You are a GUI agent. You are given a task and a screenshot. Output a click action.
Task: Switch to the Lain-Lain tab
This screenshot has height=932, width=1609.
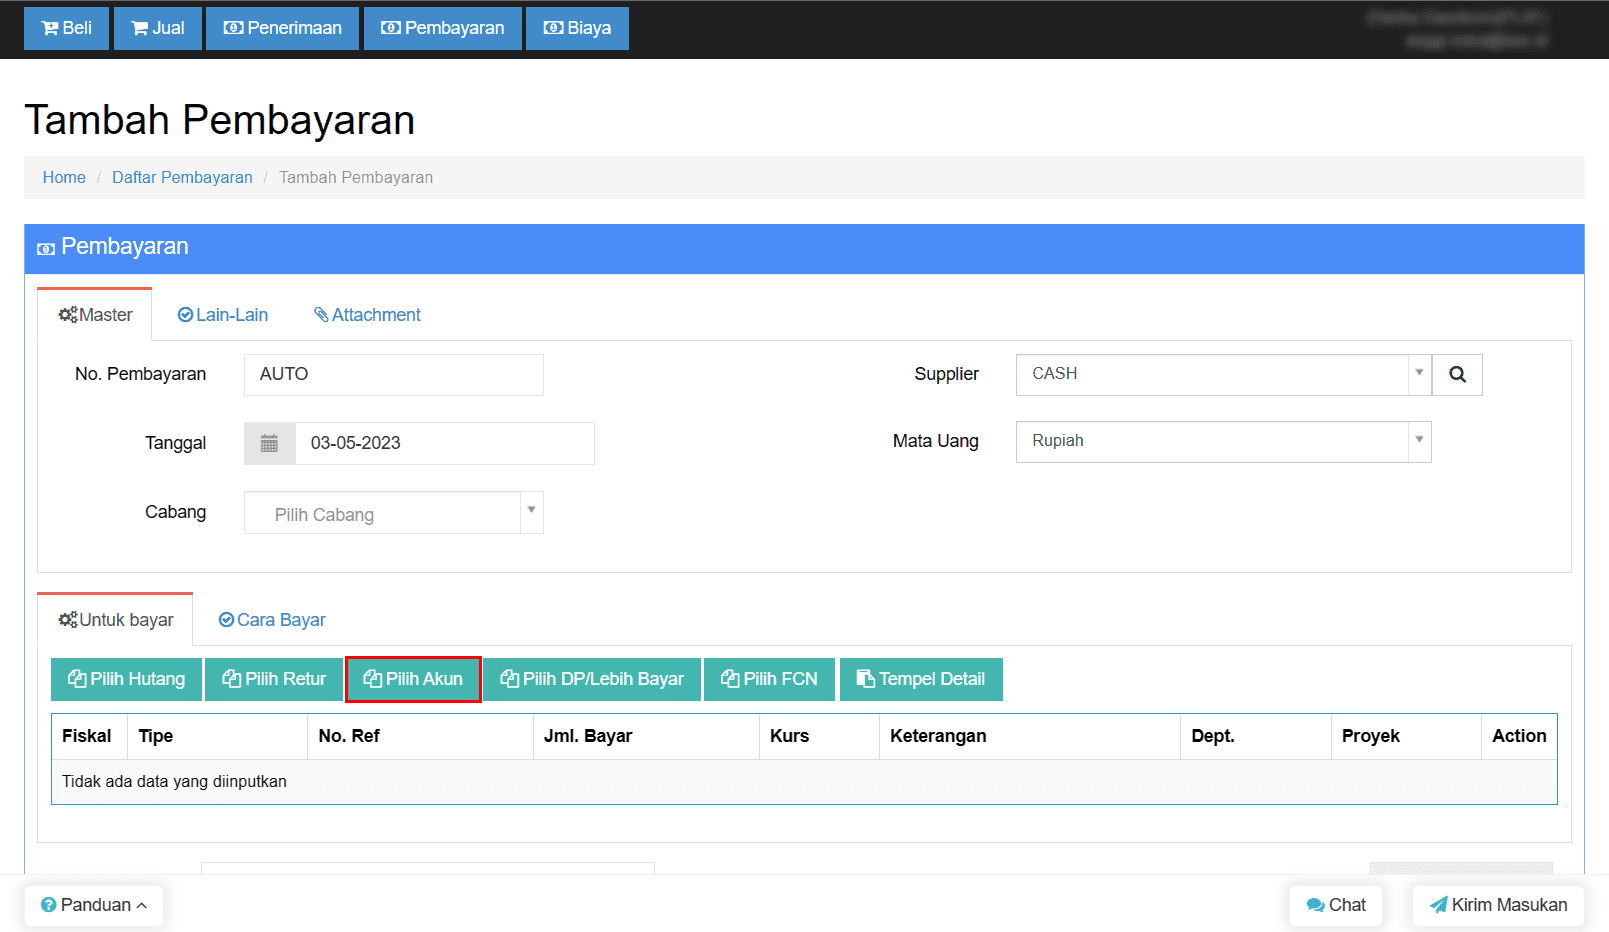pyautogui.click(x=223, y=315)
